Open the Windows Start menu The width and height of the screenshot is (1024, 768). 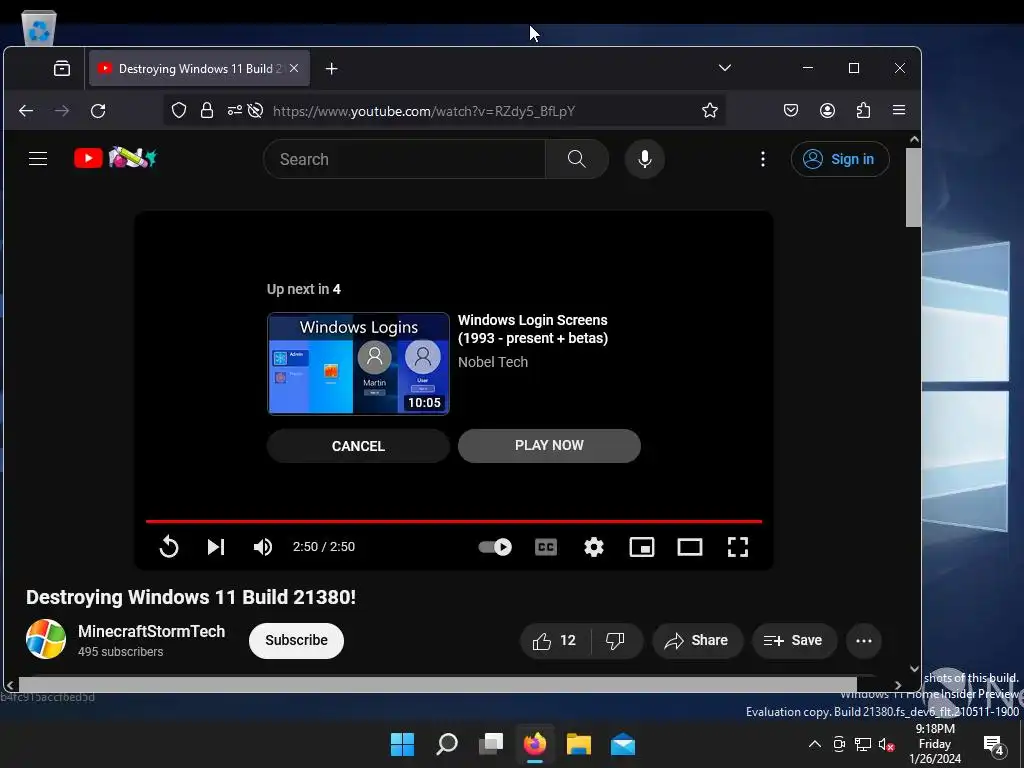click(402, 744)
